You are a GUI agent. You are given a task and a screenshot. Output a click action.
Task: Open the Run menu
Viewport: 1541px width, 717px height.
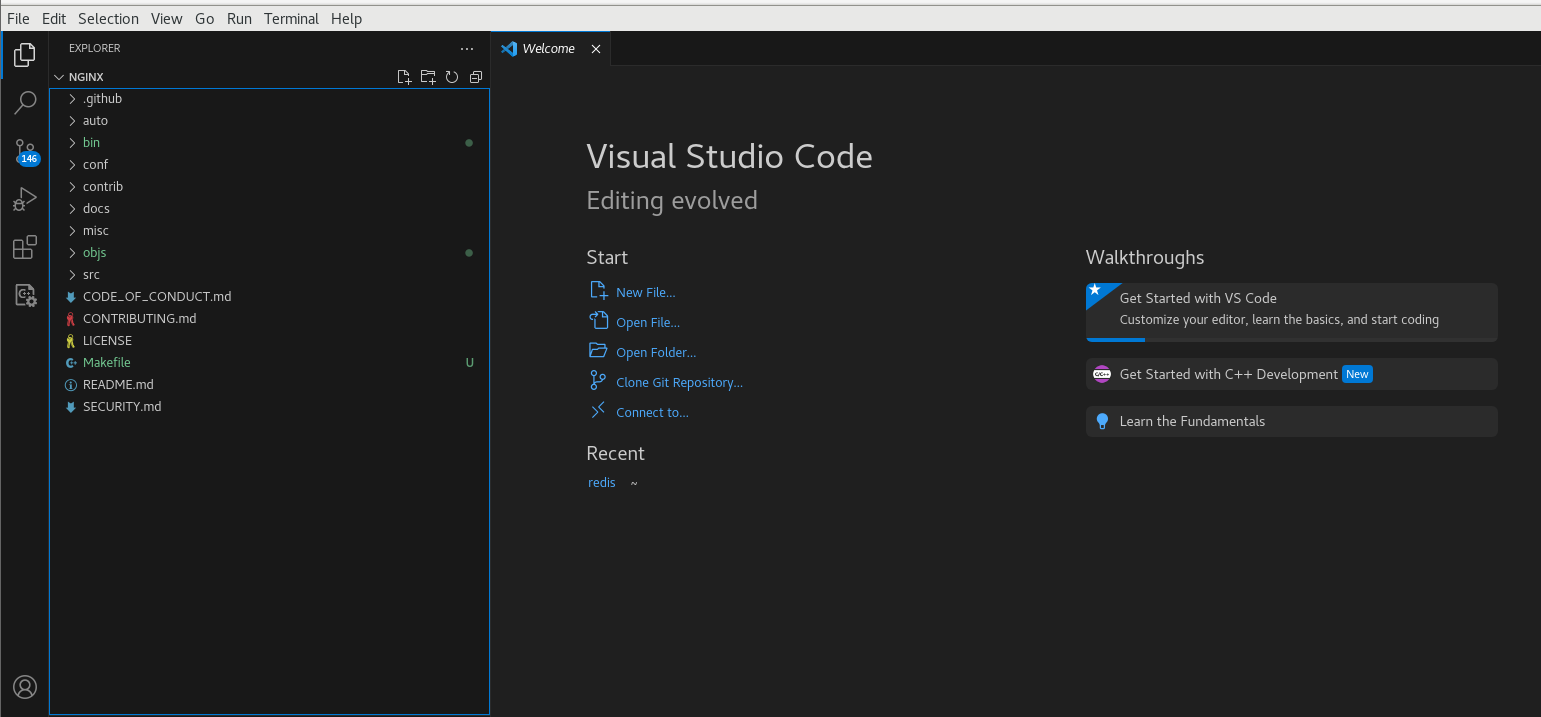click(x=239, y=18)
